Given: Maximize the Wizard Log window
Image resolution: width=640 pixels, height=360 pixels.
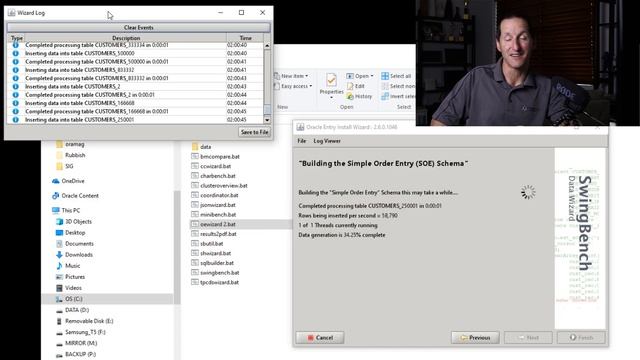Looking at the screenshot, I should [x=241, y=13].
